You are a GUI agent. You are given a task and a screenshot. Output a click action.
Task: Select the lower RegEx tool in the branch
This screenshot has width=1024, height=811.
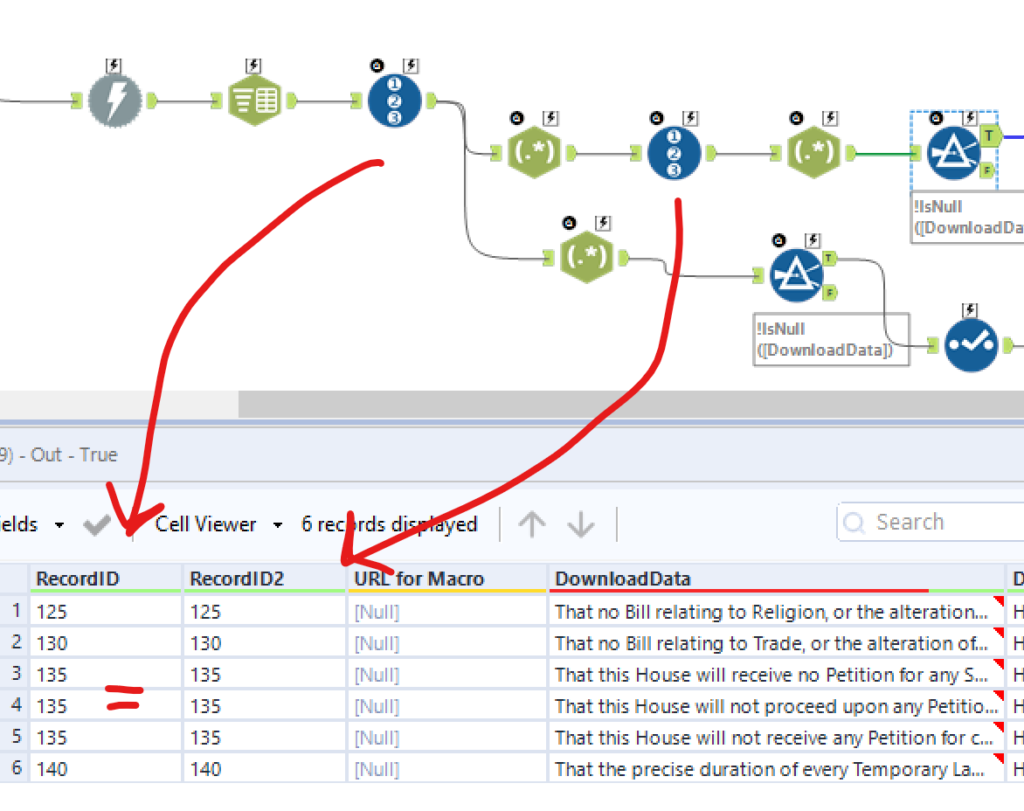coord(586,257)
